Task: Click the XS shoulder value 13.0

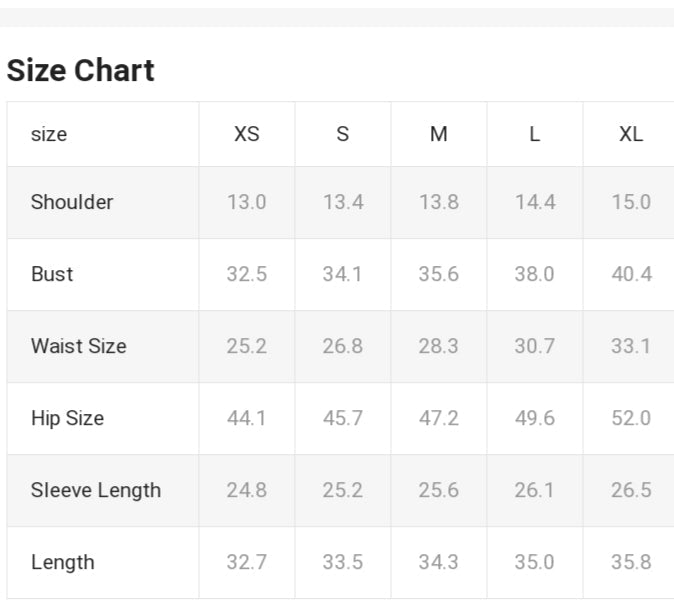Action: 247,202
